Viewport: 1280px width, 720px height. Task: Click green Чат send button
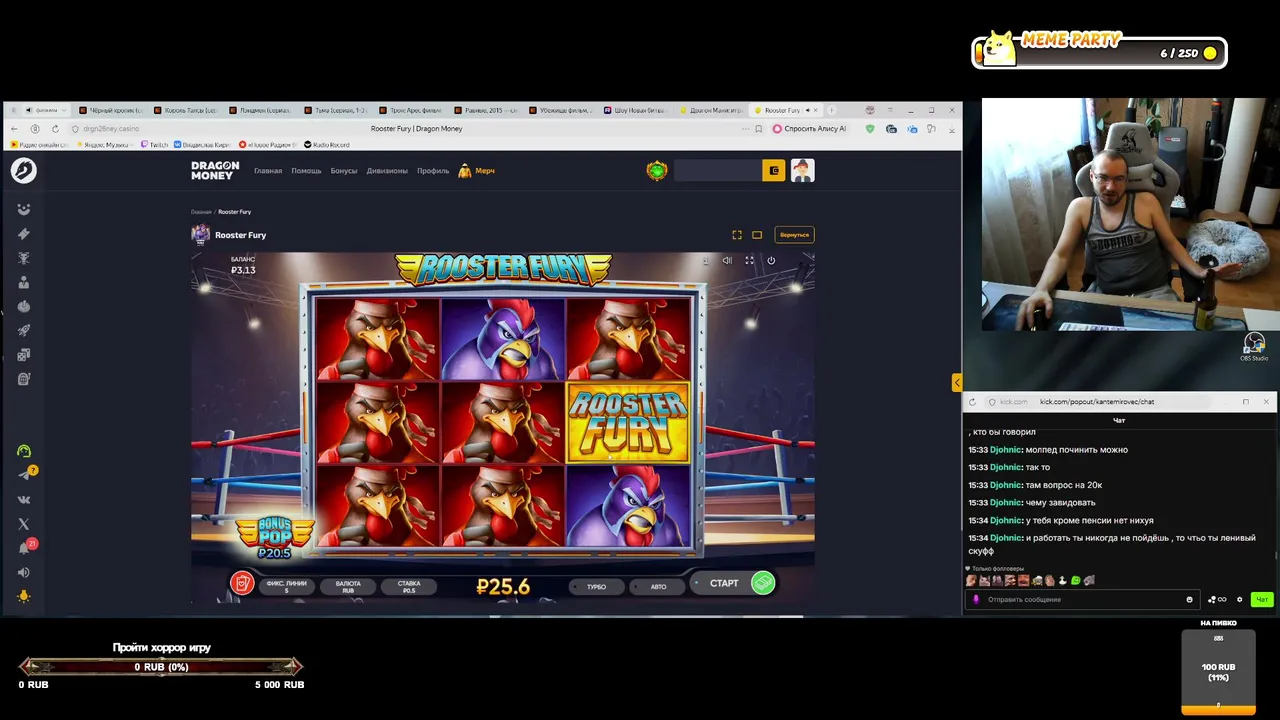[1262, 600]
